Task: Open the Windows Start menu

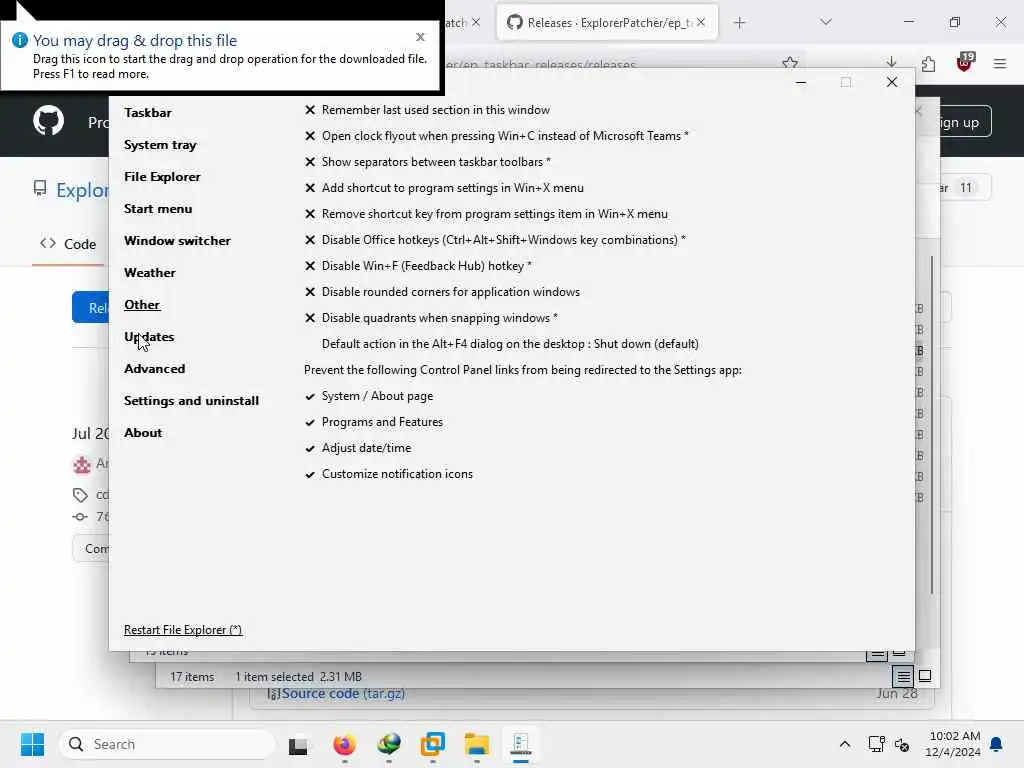Action: tap(32, 744)
